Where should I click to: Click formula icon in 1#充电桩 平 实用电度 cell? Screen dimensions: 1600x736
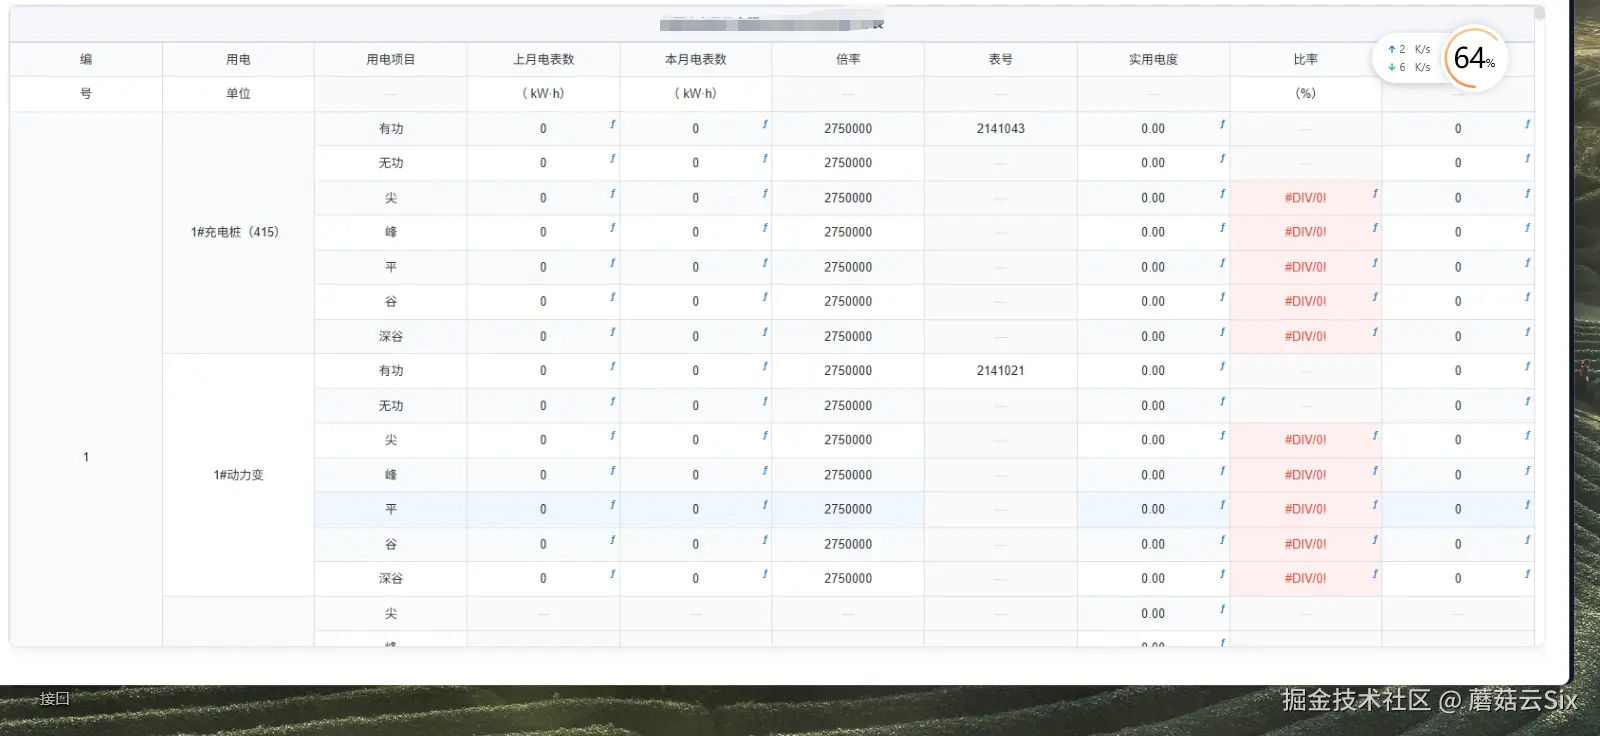(x=1222, y=262)
